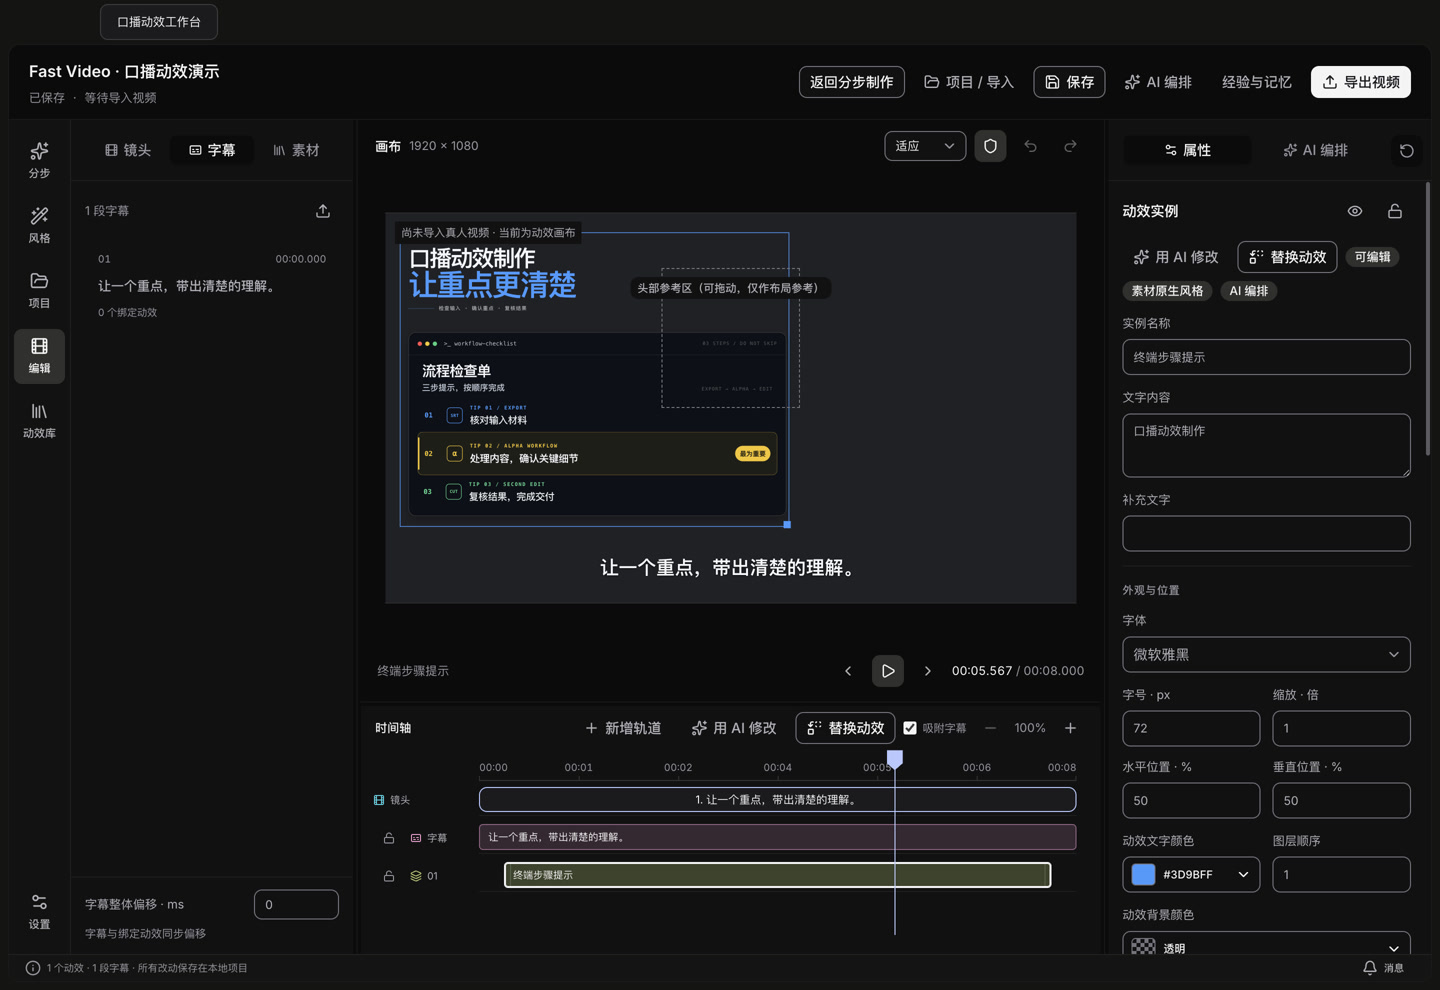Select the 编辑 editor sidebar icon
This screenshot has height=990, width=1440.
click(39, 356)
